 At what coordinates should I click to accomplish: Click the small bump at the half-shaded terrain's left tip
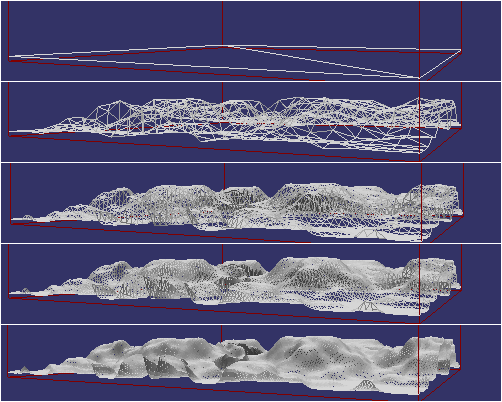coord(28,217)
